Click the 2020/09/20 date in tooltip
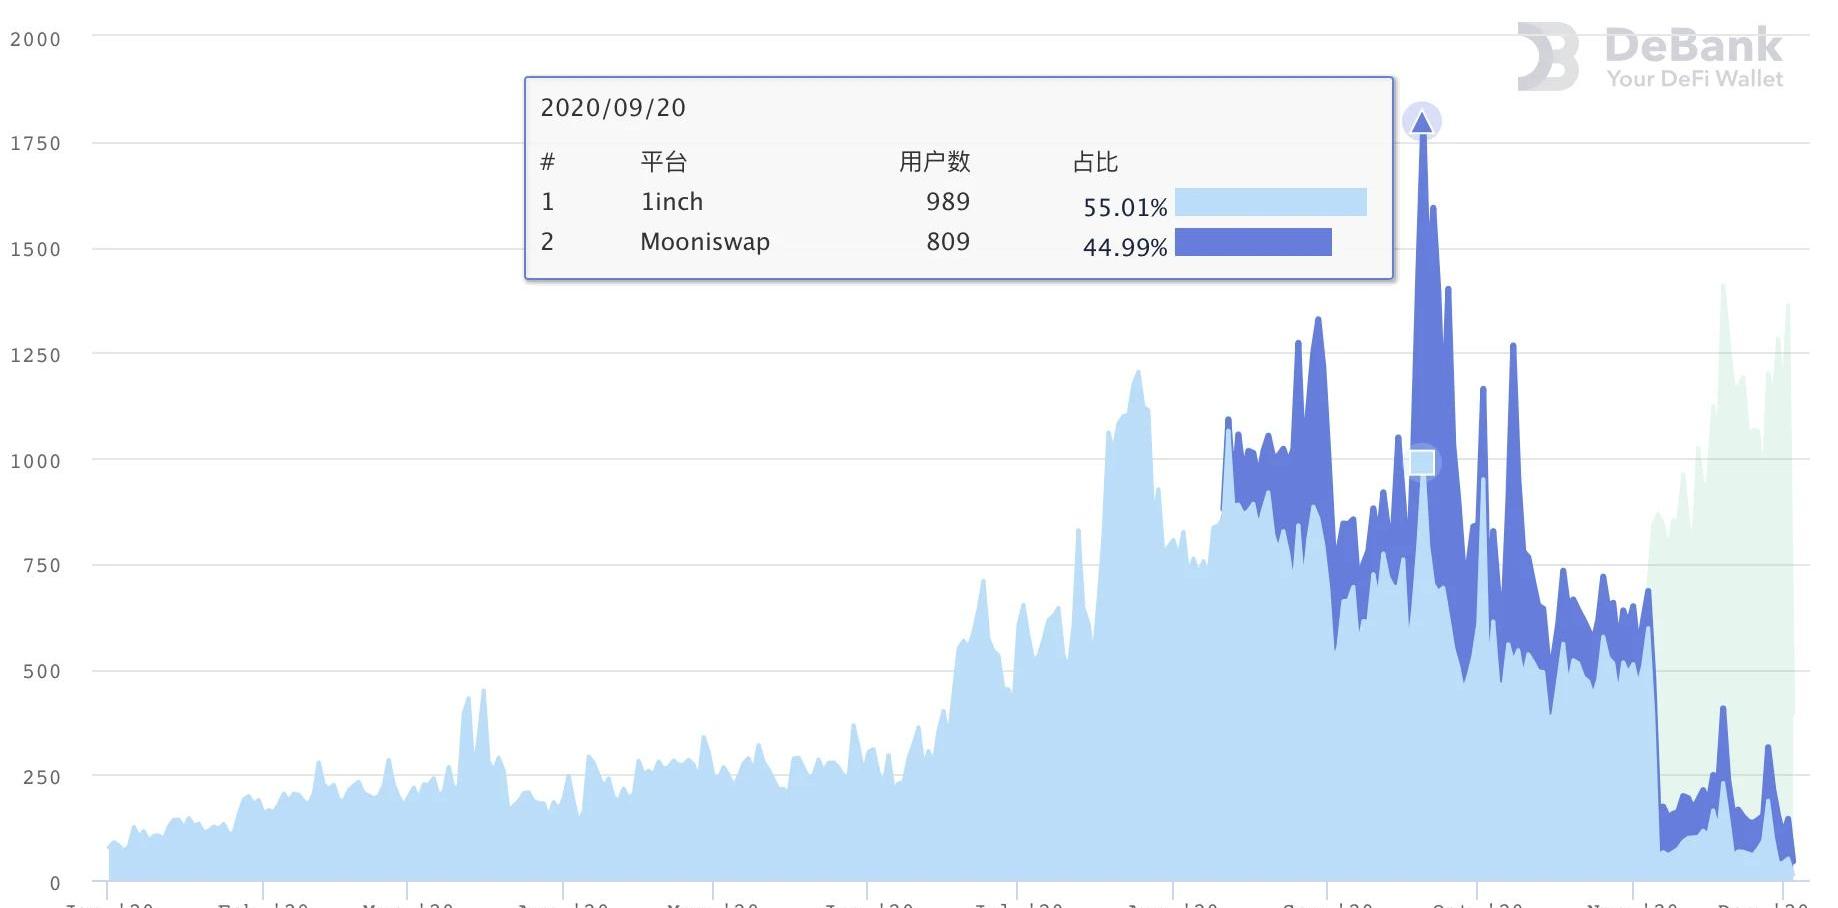Screen dimensions: 1838x908 tap(613, 108)
